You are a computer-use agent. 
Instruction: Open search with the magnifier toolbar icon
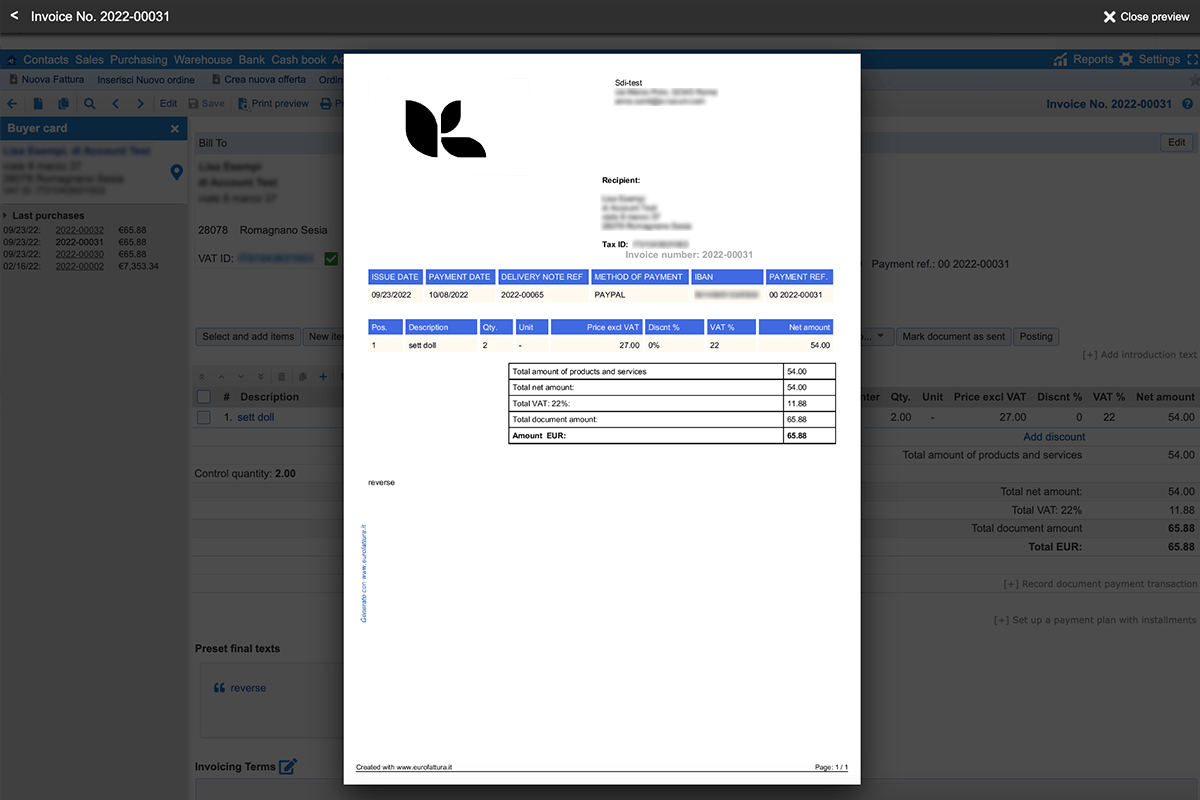[x=89, y=103]
